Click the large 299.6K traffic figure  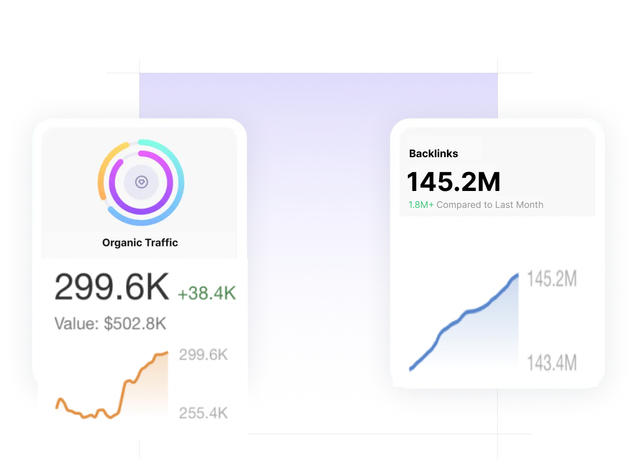(x=112, y=287)
